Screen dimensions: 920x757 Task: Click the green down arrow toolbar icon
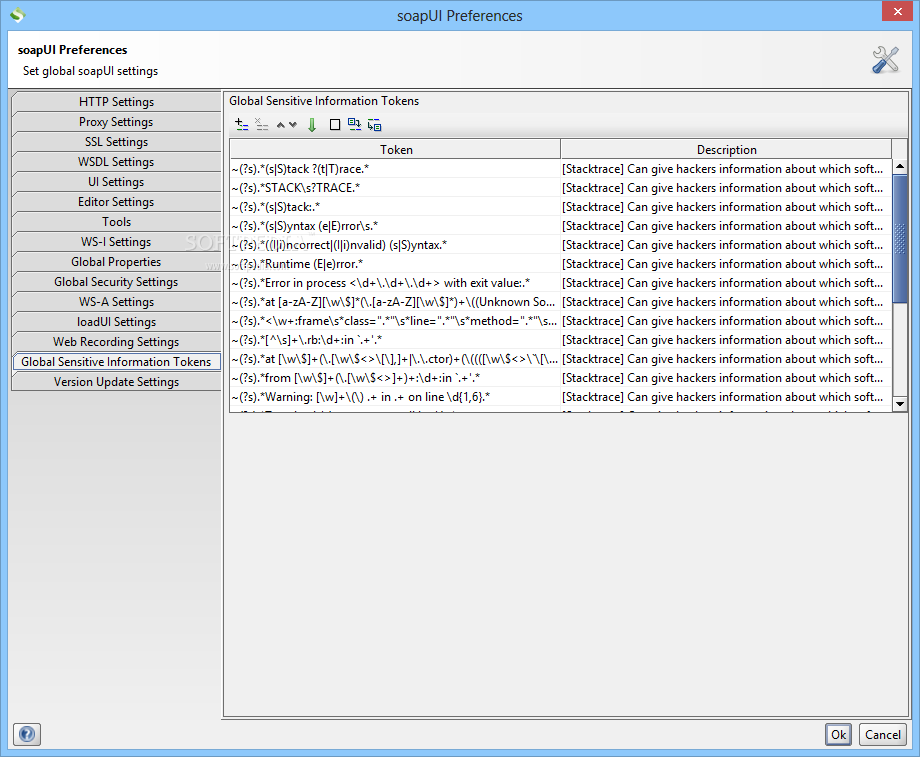click(312, 124)
